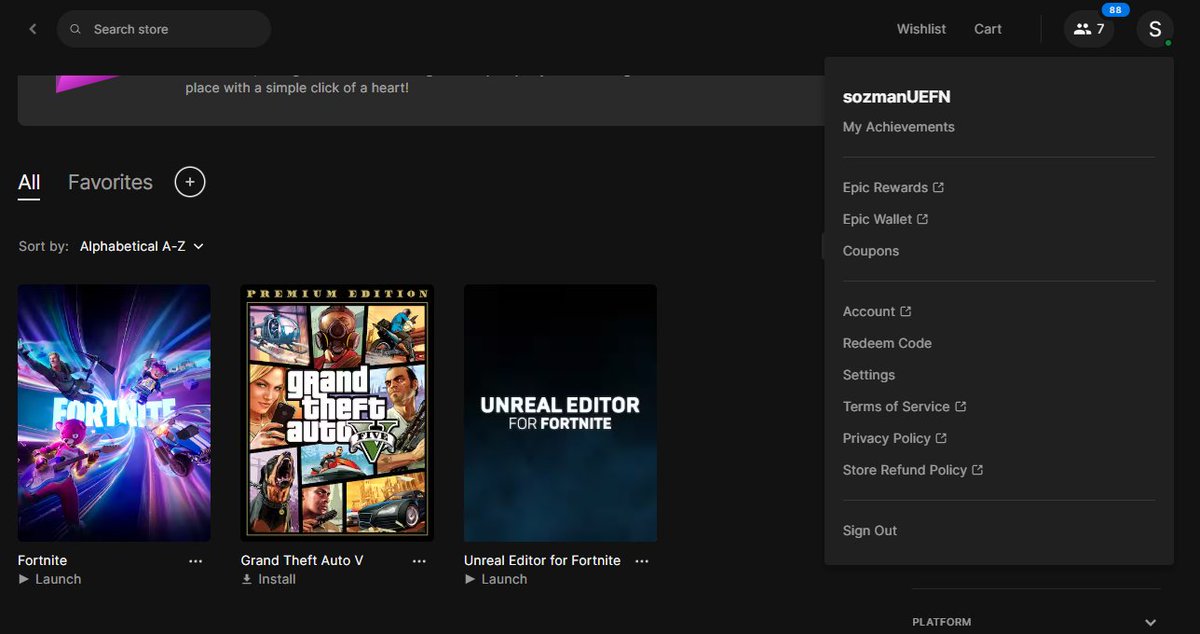Open the Sort by Alphabetical A-Z dropdown
This screenshot has height=634, width=1200.
pyautogui.click(x=141, y=246)
